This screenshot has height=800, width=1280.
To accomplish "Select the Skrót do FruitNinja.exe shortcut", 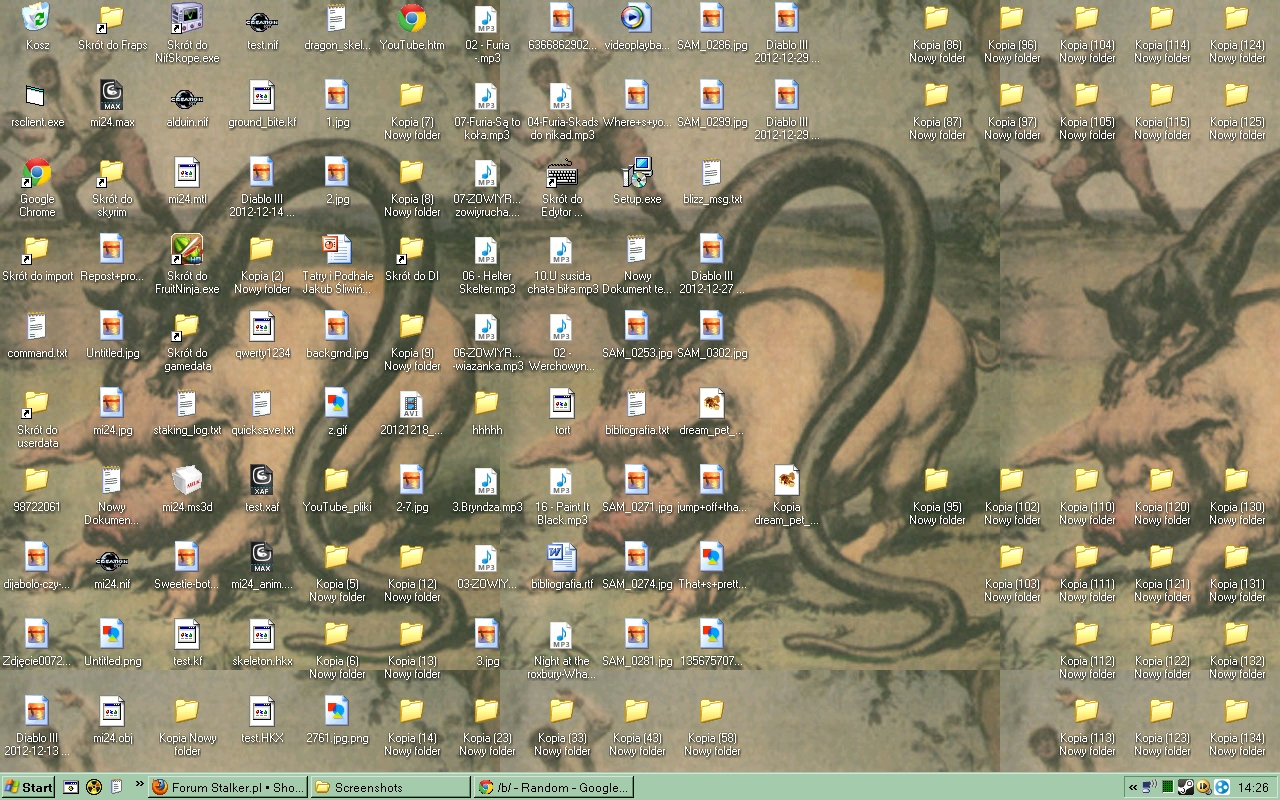I will click(x=186, y=249).
